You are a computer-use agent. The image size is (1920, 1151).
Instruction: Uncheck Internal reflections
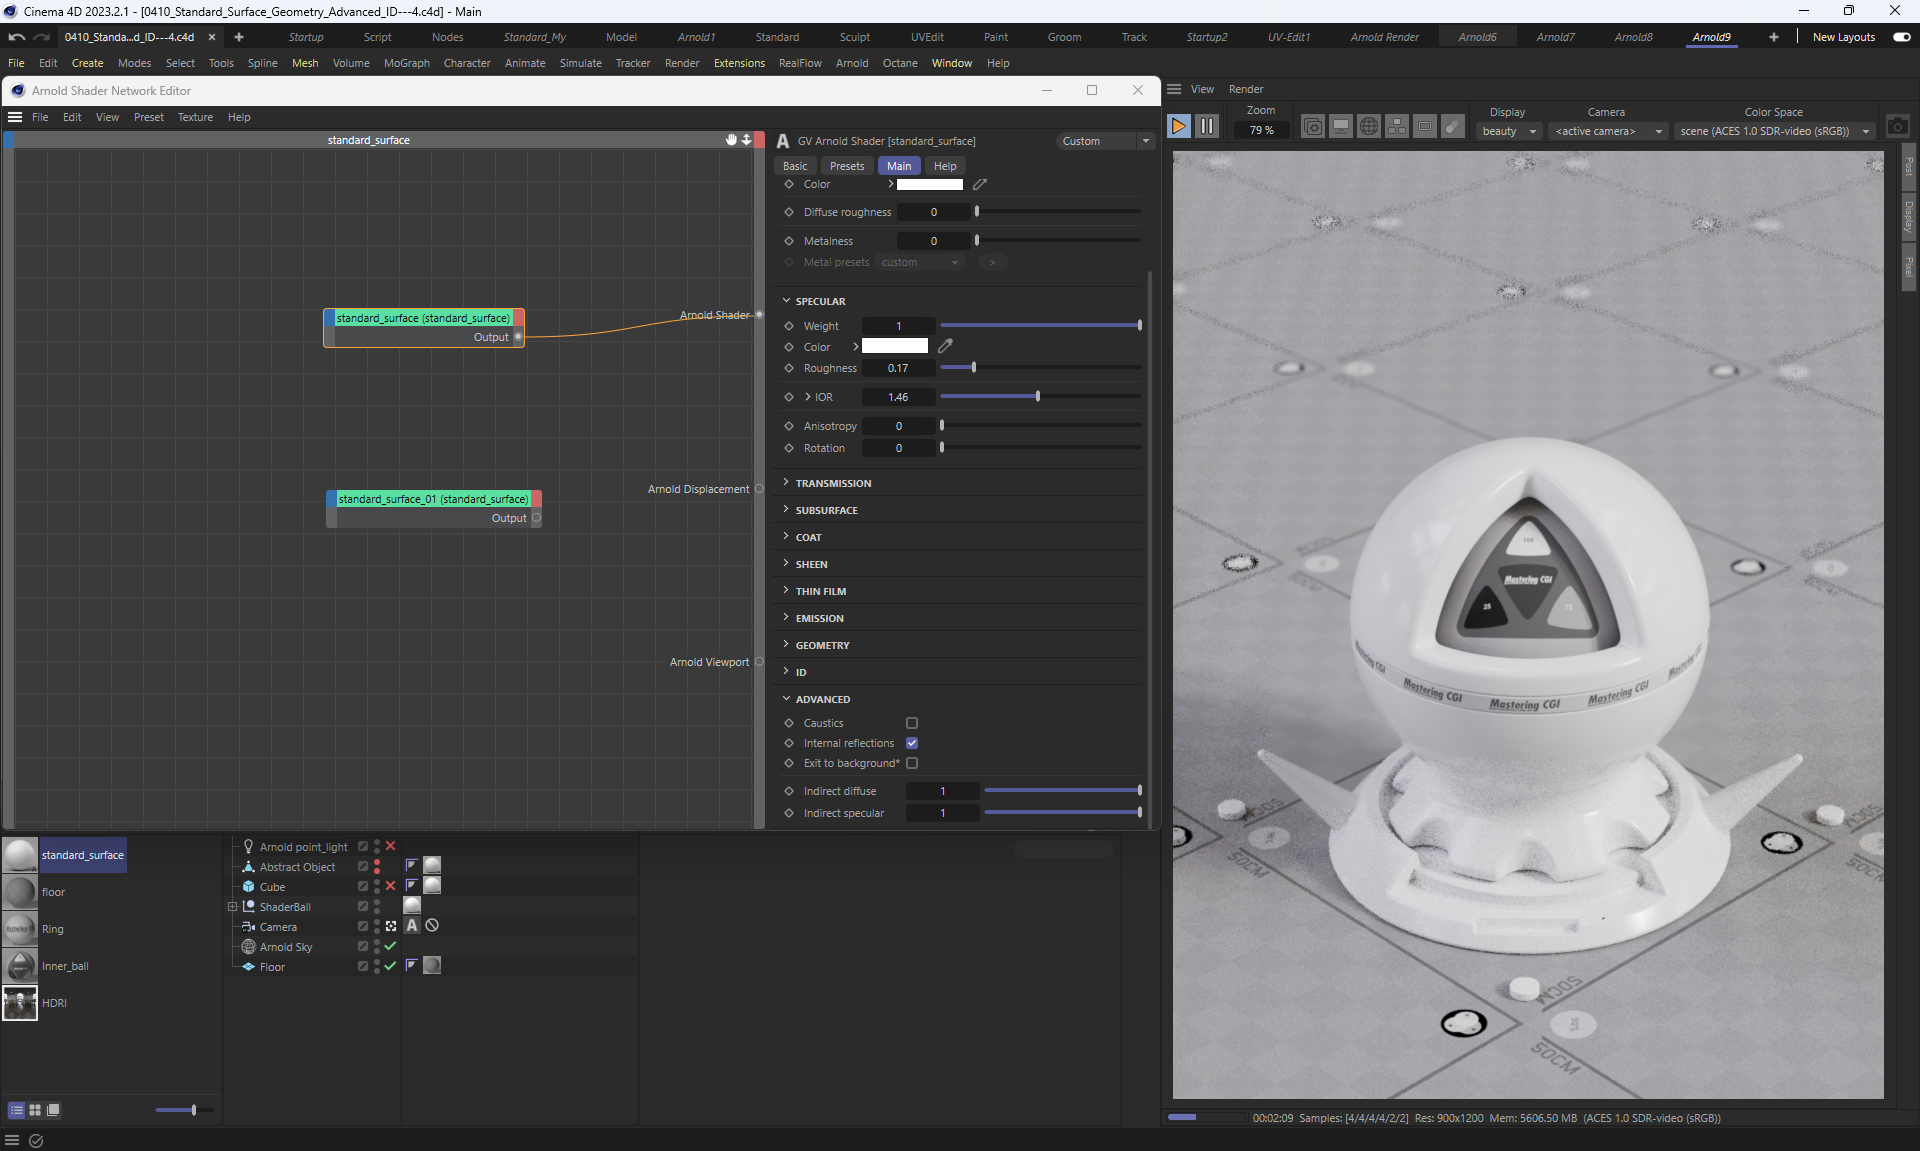912,743
